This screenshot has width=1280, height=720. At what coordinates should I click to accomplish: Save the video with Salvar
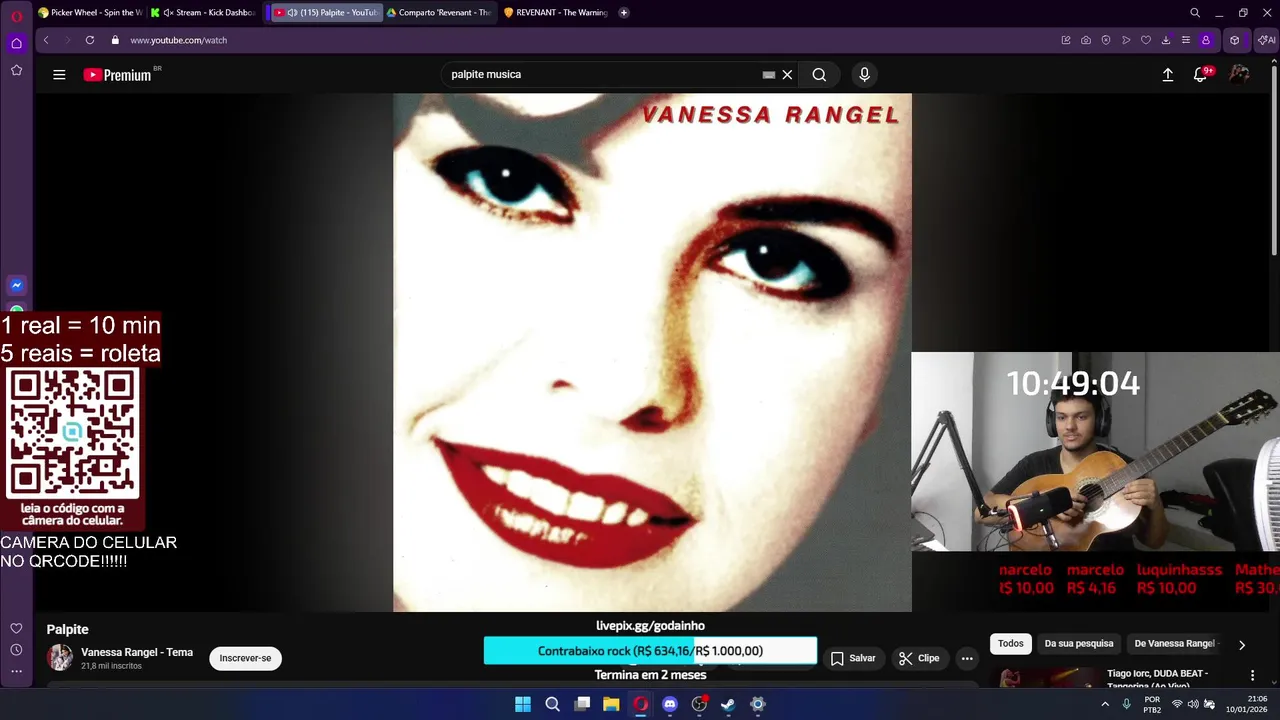tap(852, 658)
